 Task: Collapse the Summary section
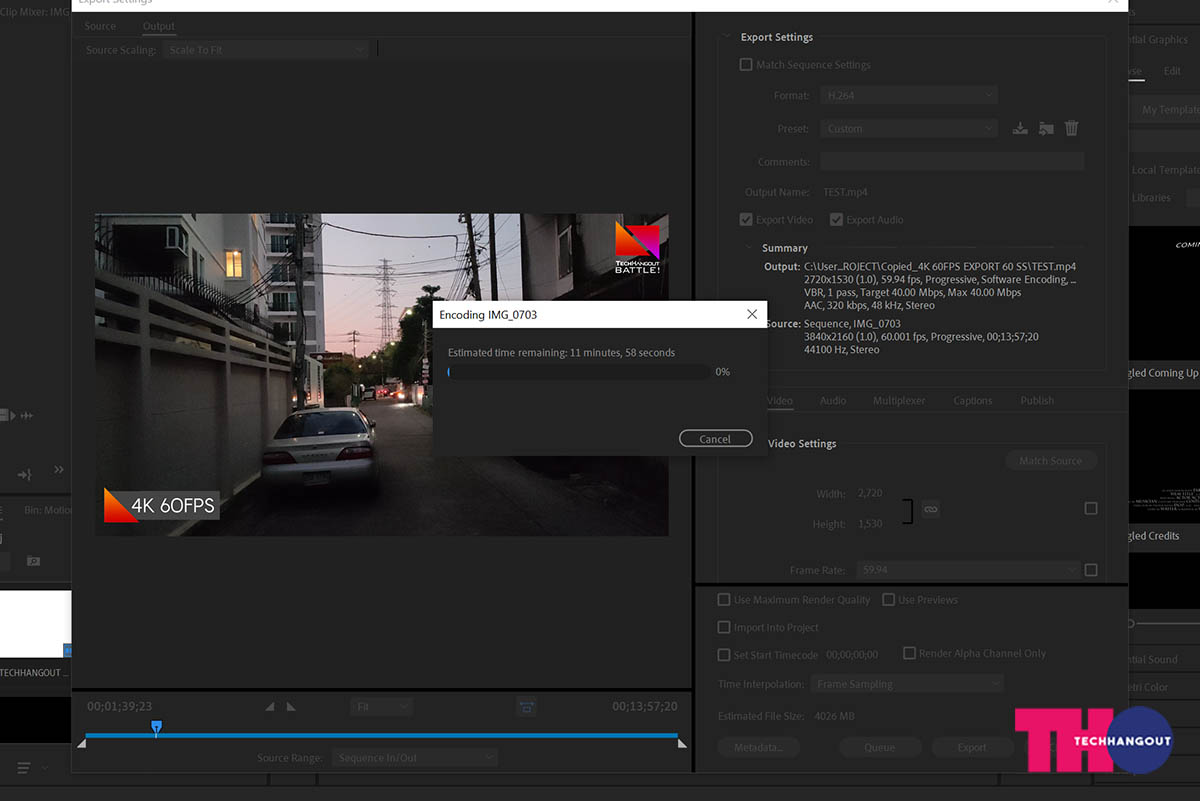749,248
